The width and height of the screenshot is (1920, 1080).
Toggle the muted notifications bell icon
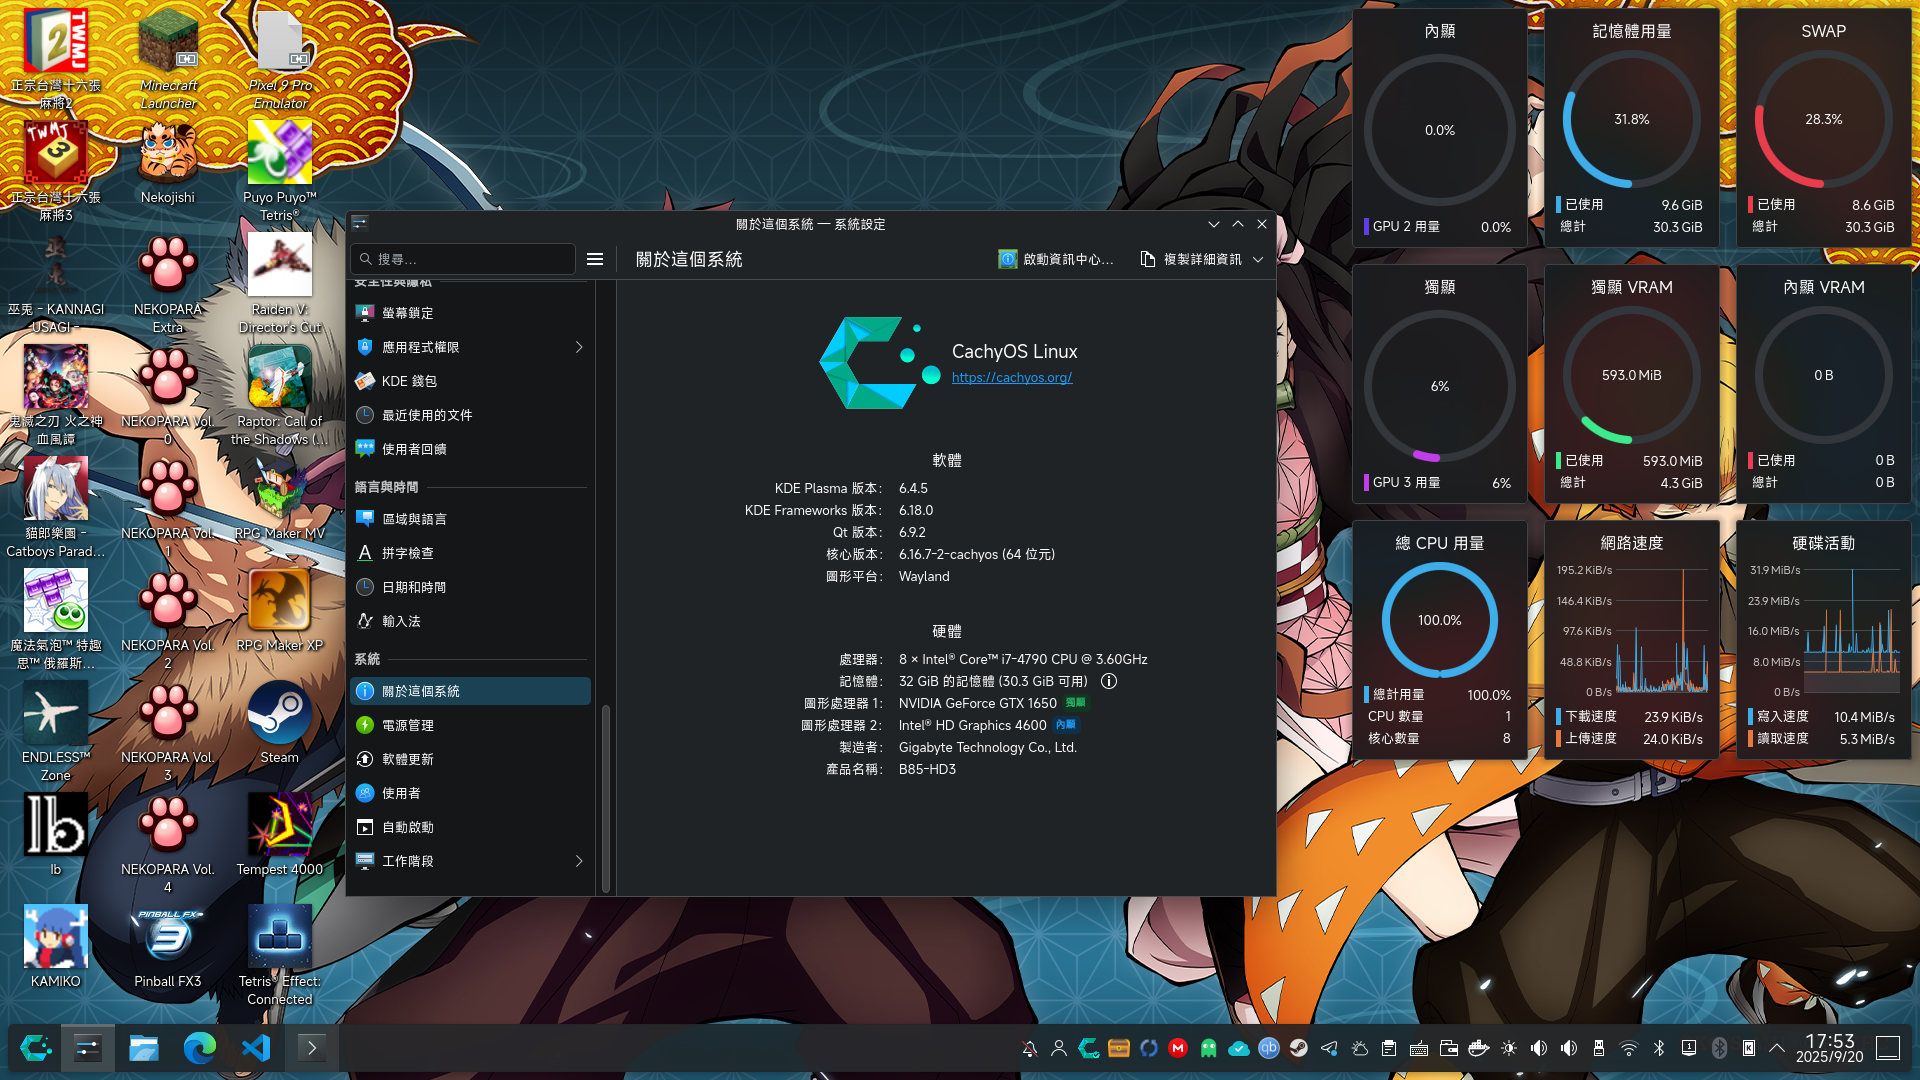coord(1029,1048)
